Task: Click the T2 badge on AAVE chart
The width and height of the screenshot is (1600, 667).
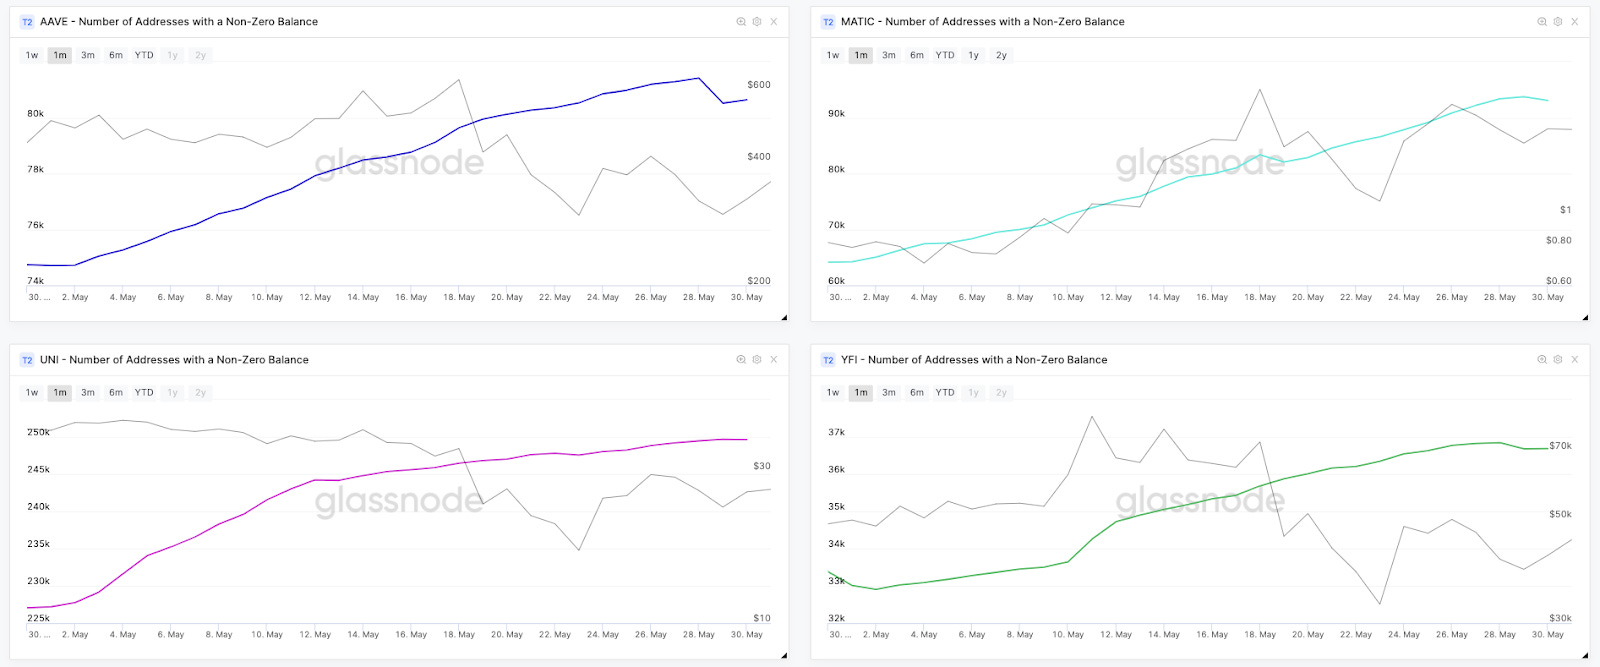Action: coord(27,22)
